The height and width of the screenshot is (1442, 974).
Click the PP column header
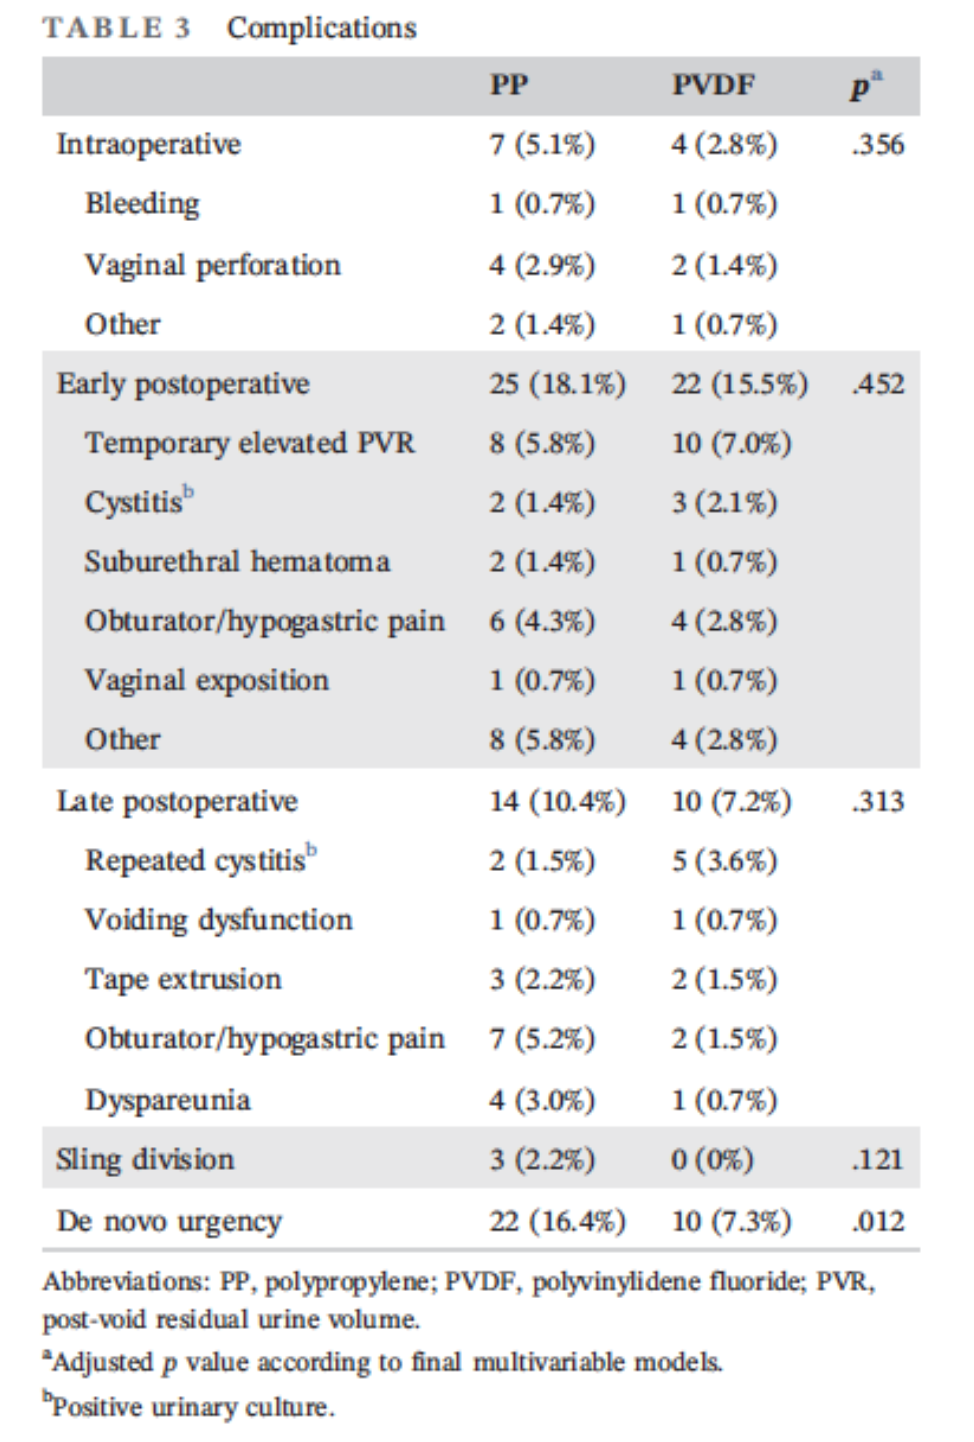pyautogui.click(x=508, y=86)
